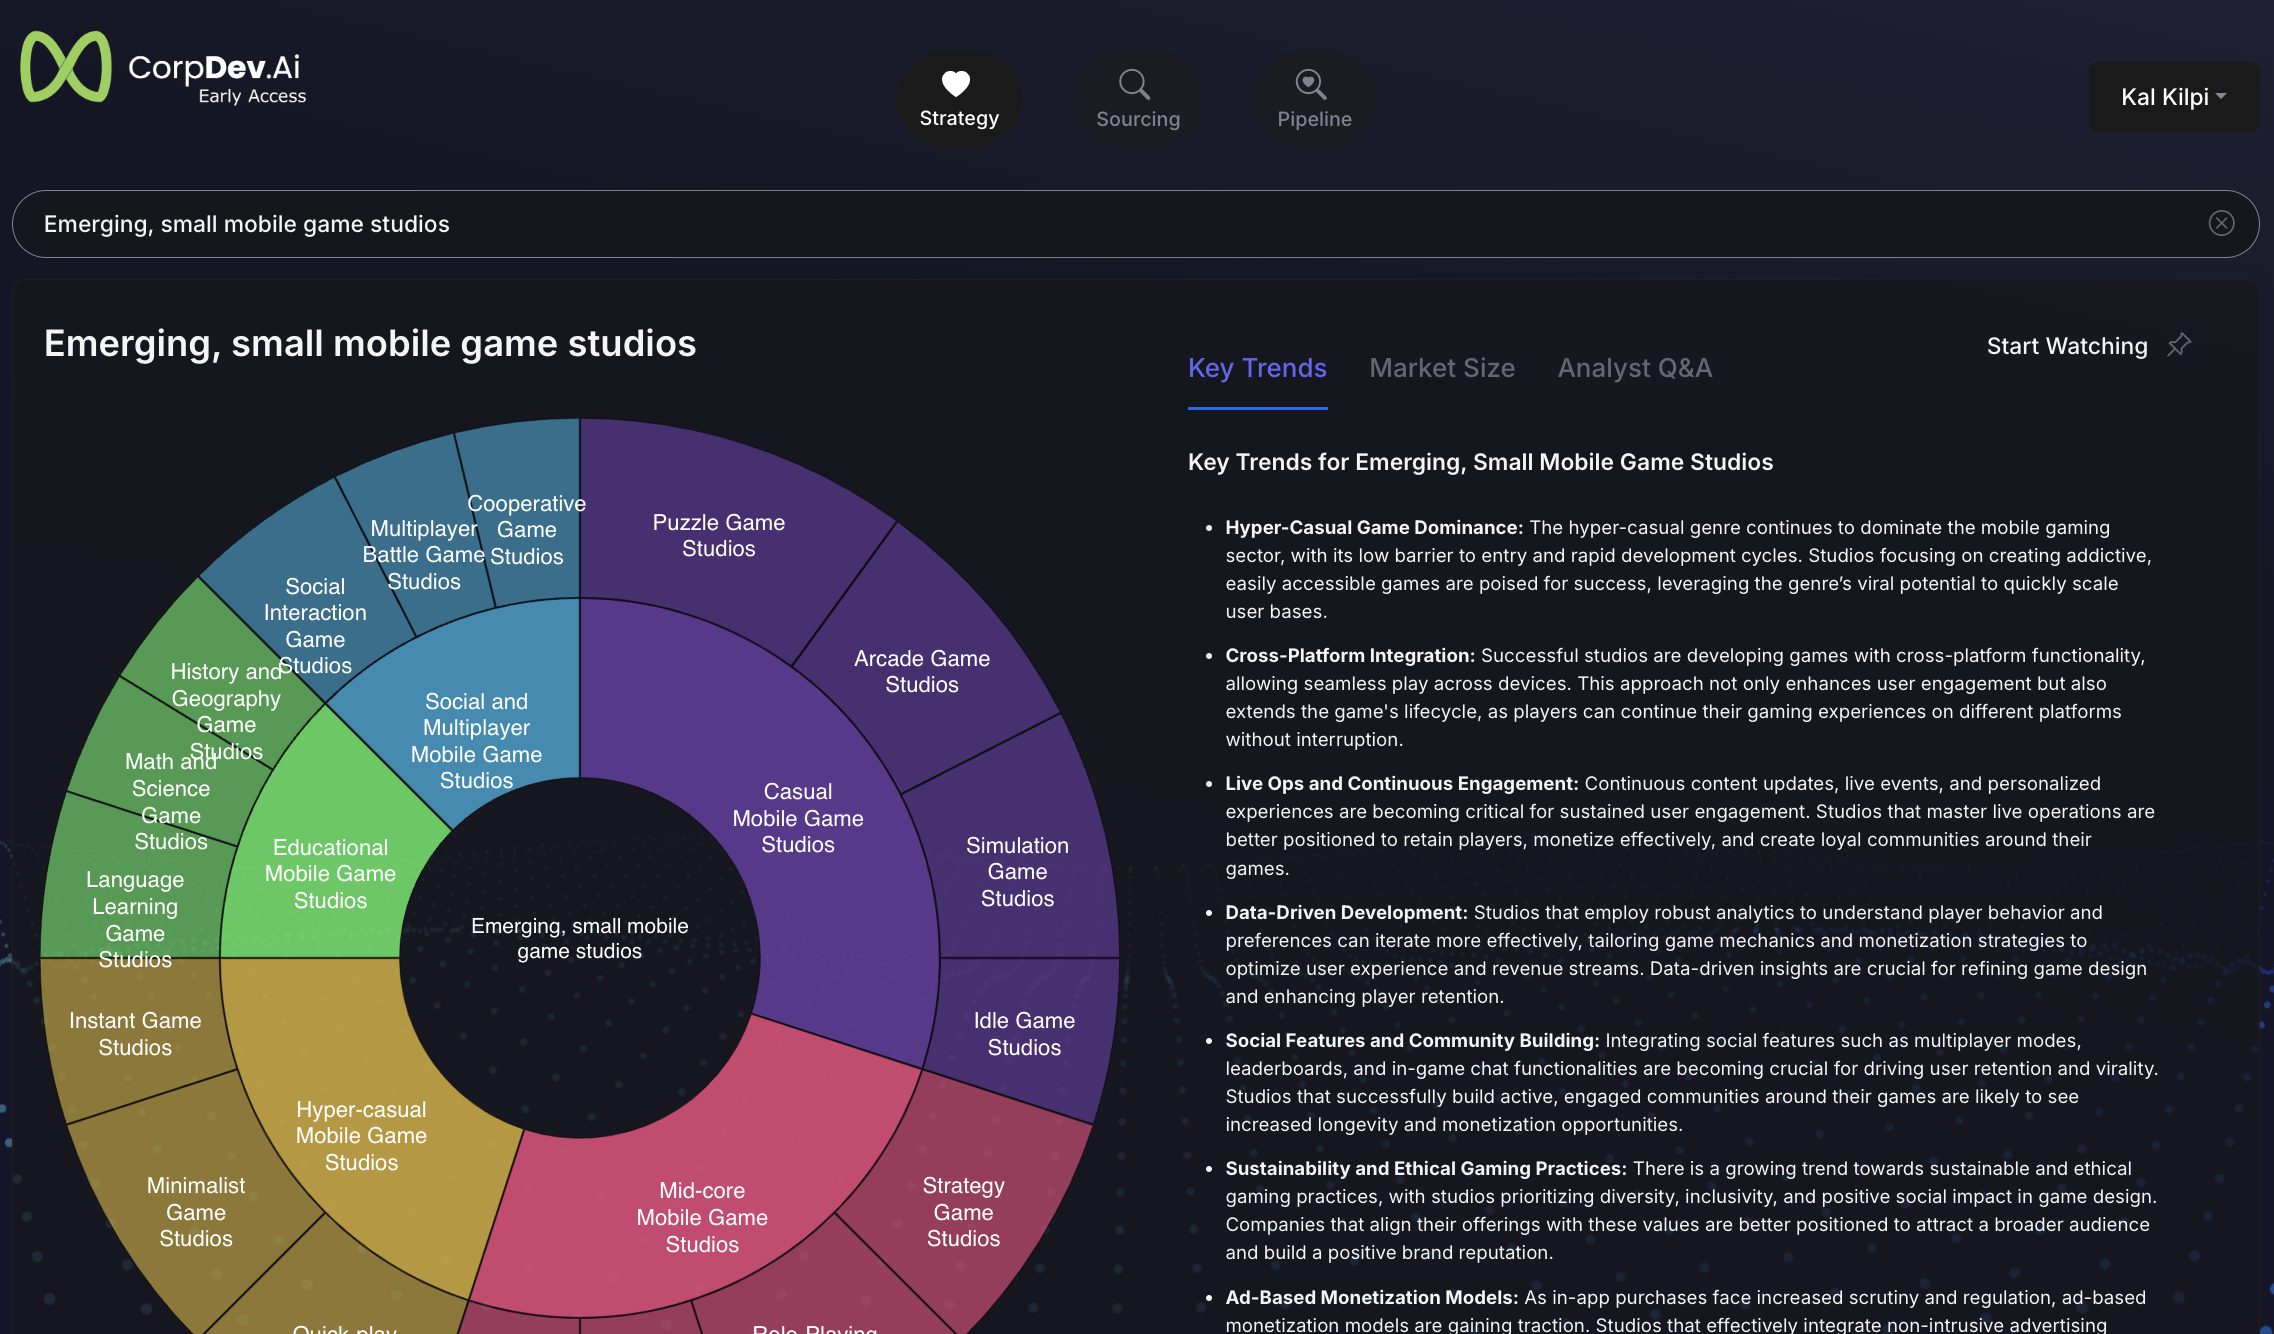The width and height of the screenshot is (2274, 1334).
Task: Select the Idle Game Studios segment
Action: (1024, 1033)
